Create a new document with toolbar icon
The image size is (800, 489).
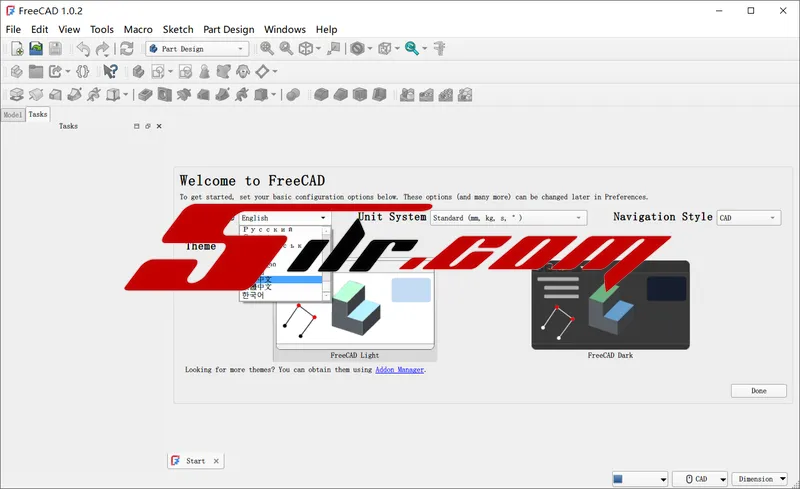(x=17, y=48)
